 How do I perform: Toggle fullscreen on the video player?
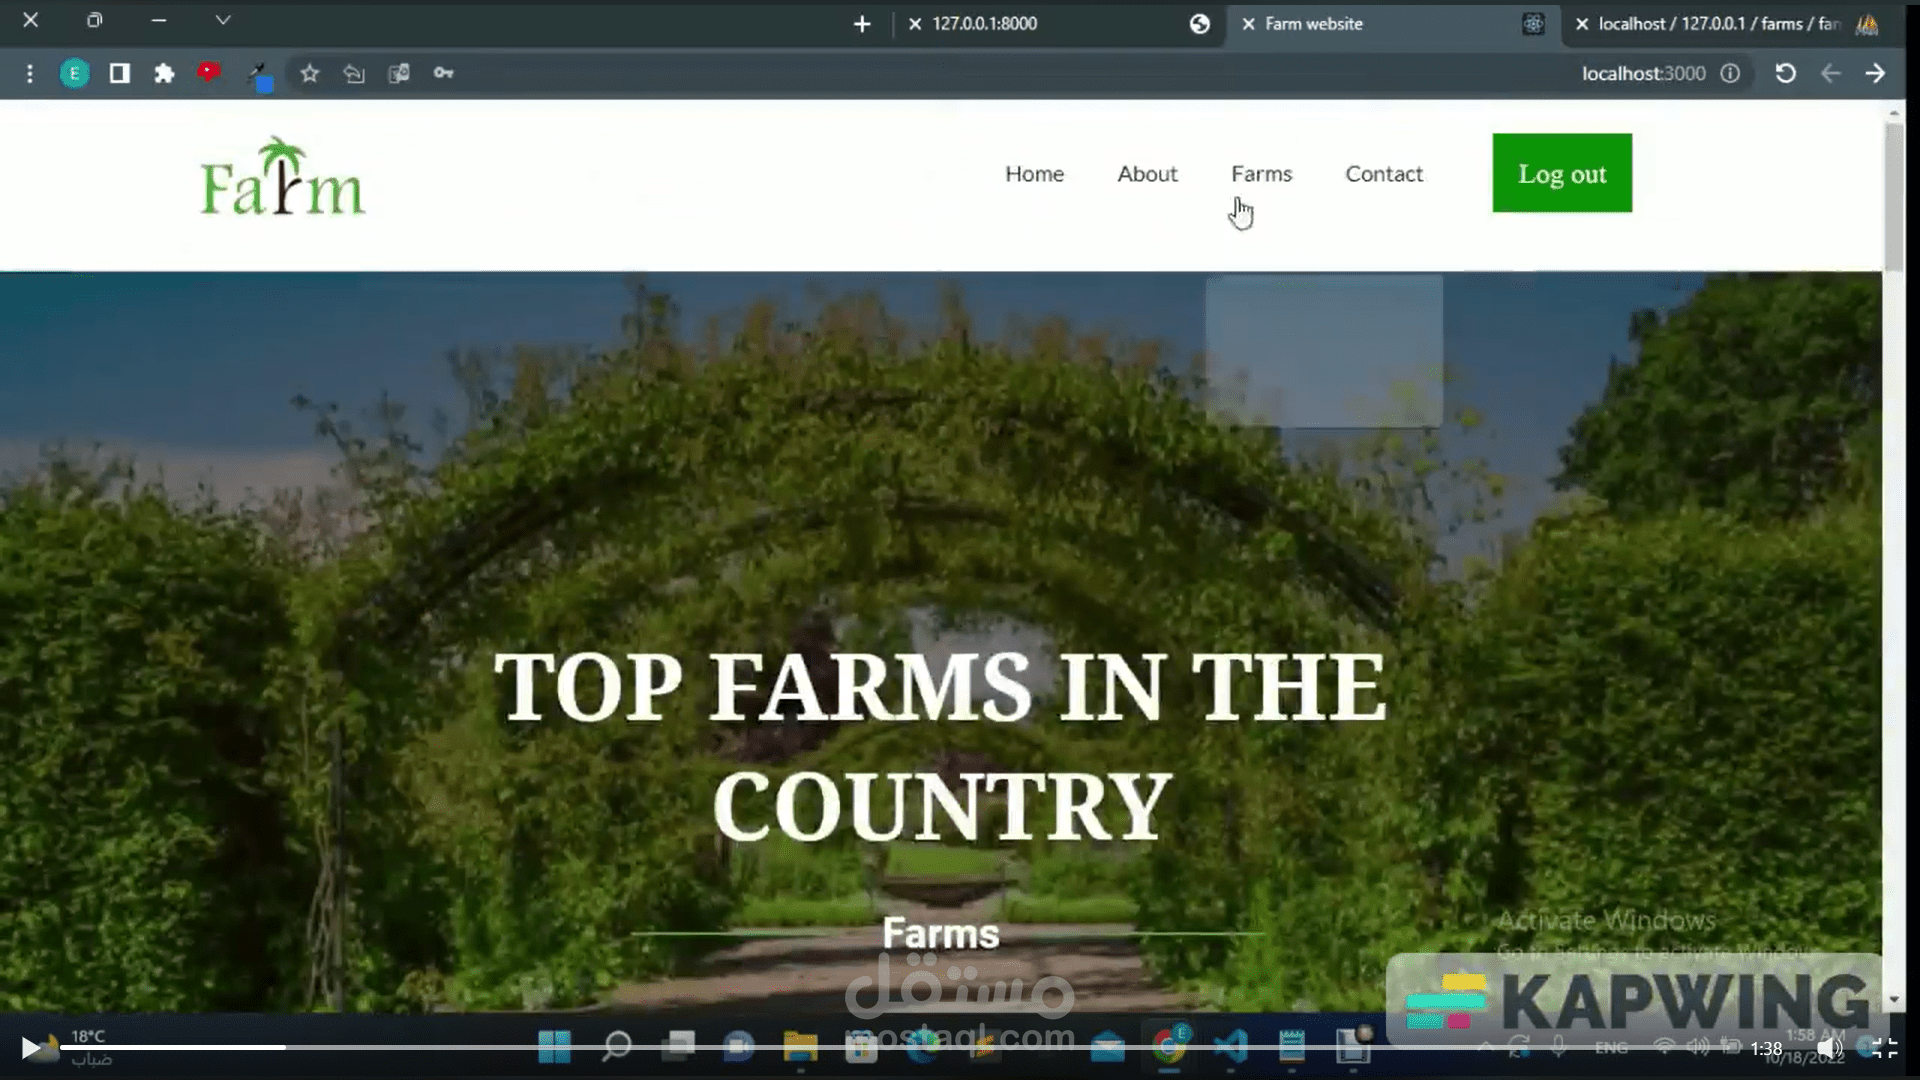(1886, 1048)
